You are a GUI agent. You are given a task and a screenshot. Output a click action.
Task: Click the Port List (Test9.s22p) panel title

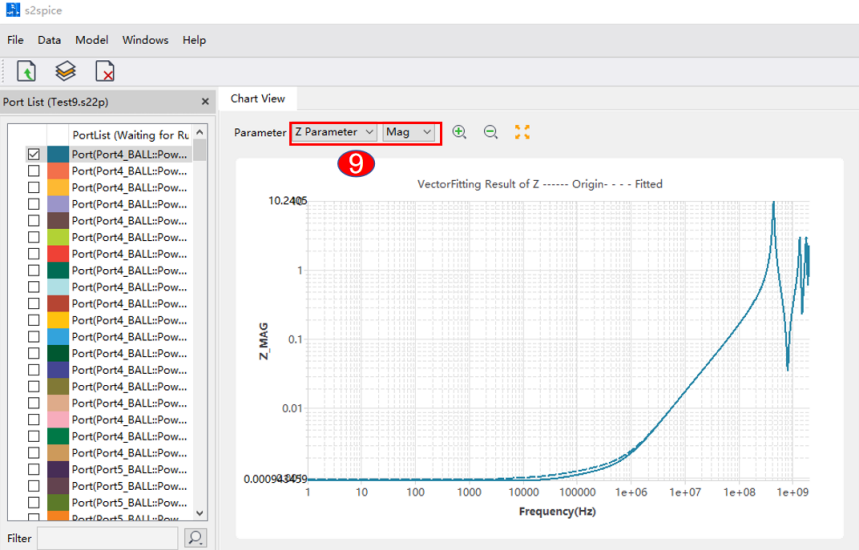[x=55, y=102]
